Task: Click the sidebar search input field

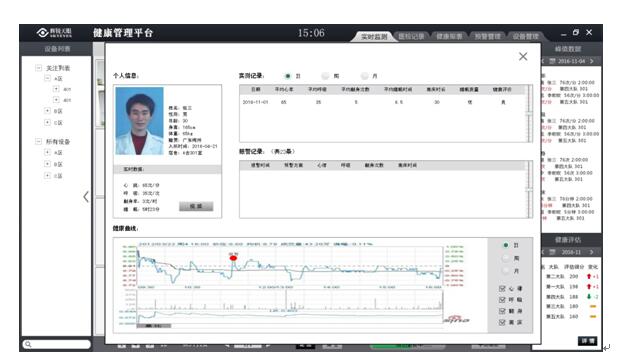Action: (57, 345)
